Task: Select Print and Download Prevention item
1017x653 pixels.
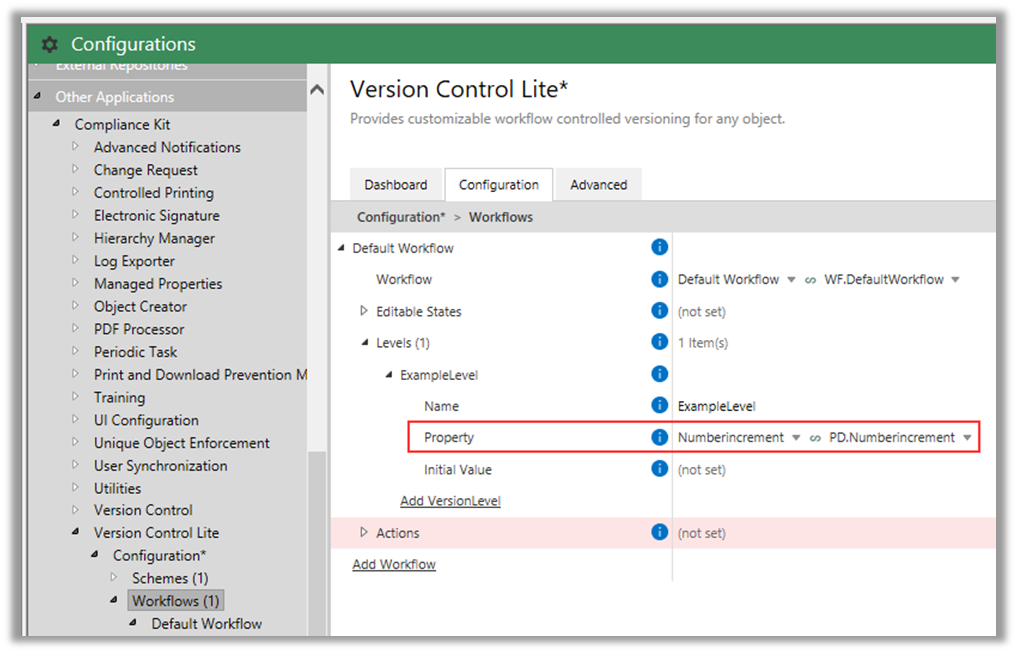Action: 200,374
